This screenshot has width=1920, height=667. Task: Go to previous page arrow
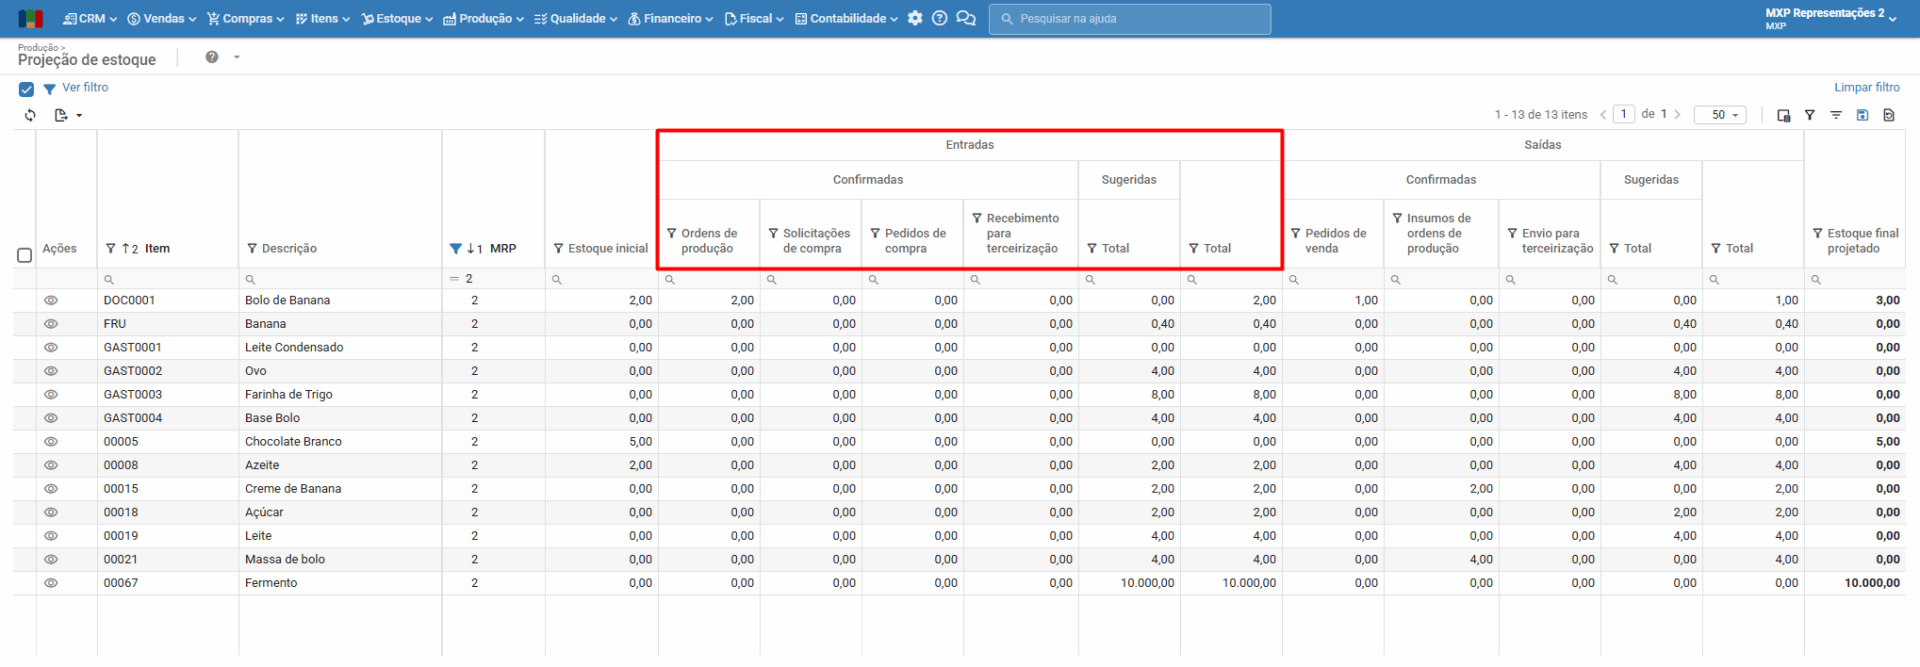(1603, 114)
